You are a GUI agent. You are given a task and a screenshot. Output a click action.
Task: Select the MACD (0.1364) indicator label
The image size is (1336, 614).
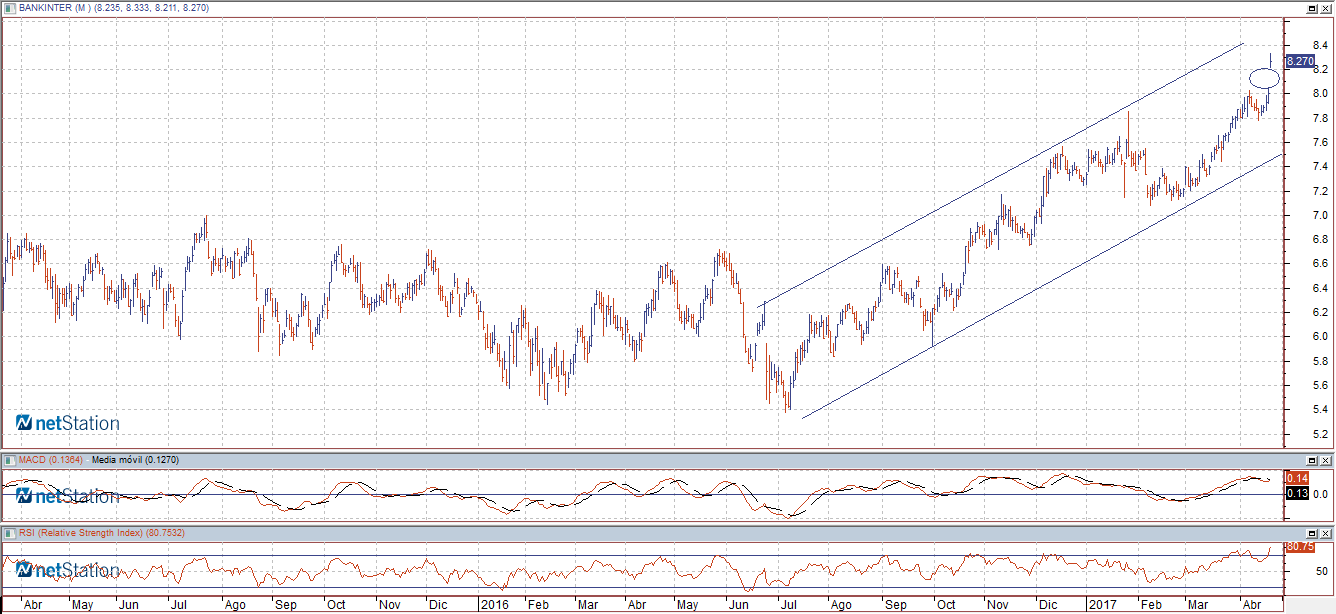click(51, 459)
